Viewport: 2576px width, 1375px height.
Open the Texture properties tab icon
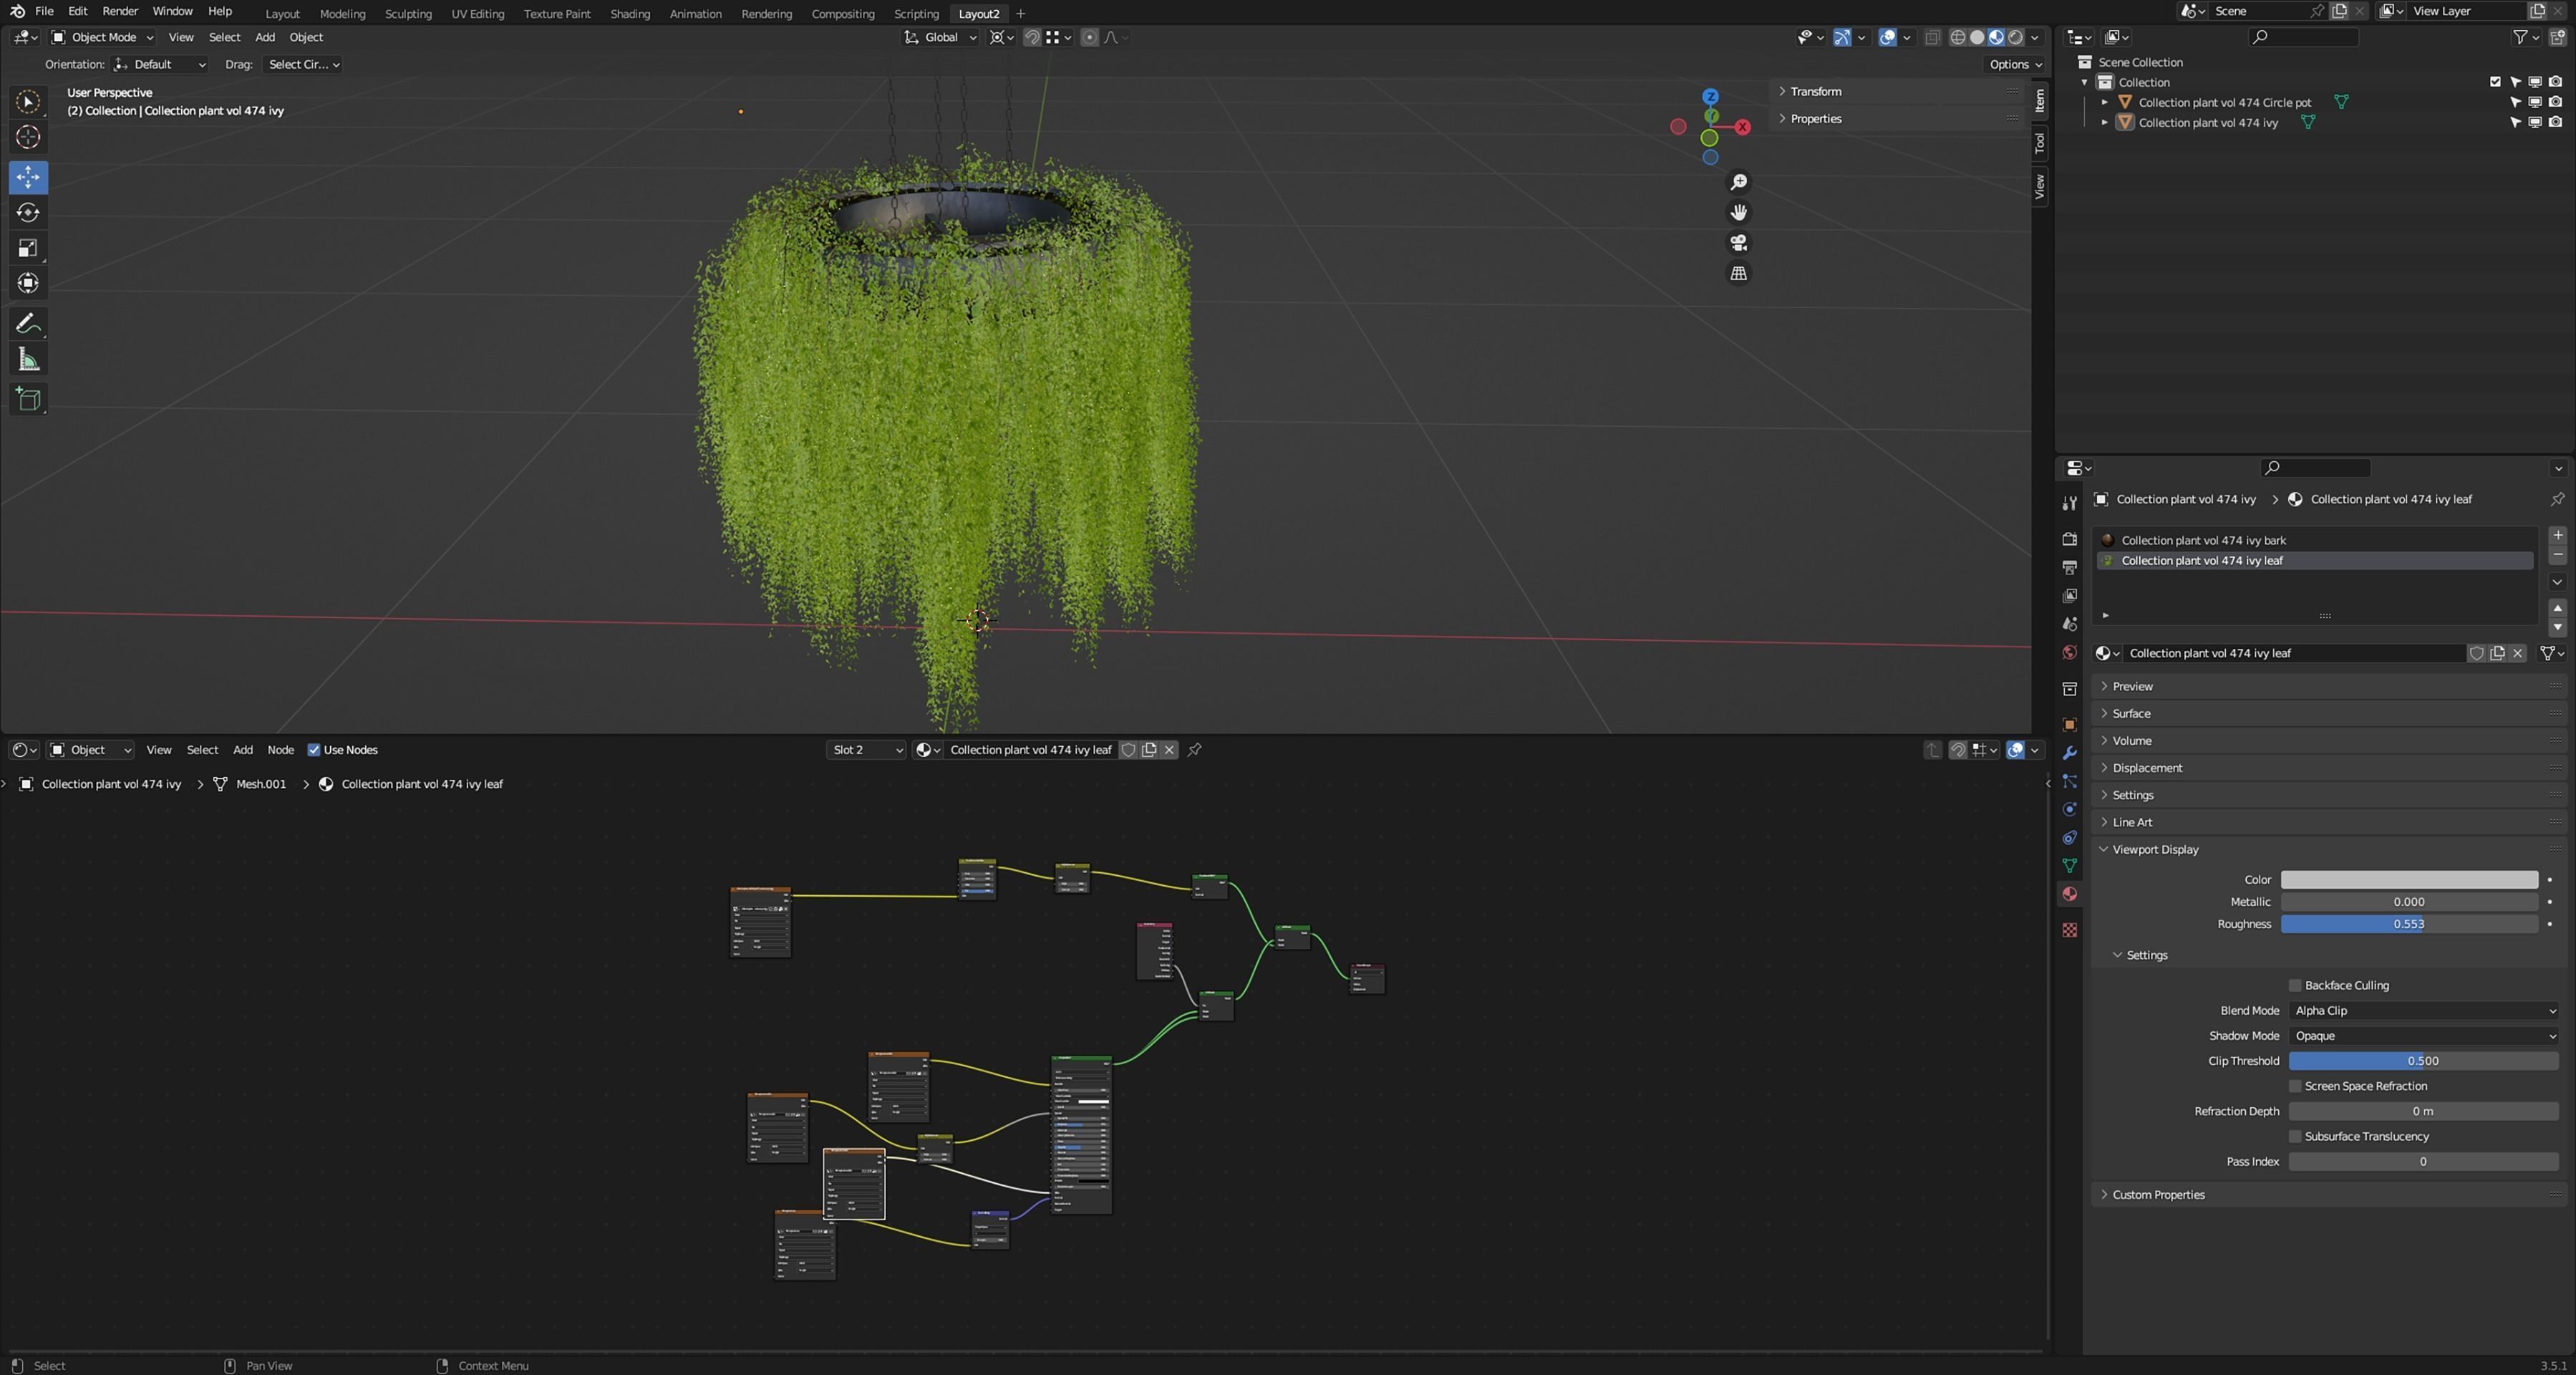point(2069,930)
